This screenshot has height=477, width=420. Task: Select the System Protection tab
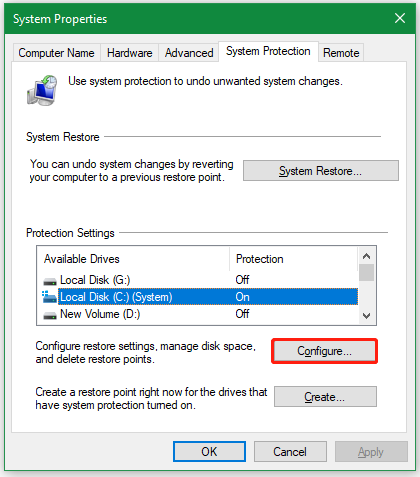click(x=268, y=51)
